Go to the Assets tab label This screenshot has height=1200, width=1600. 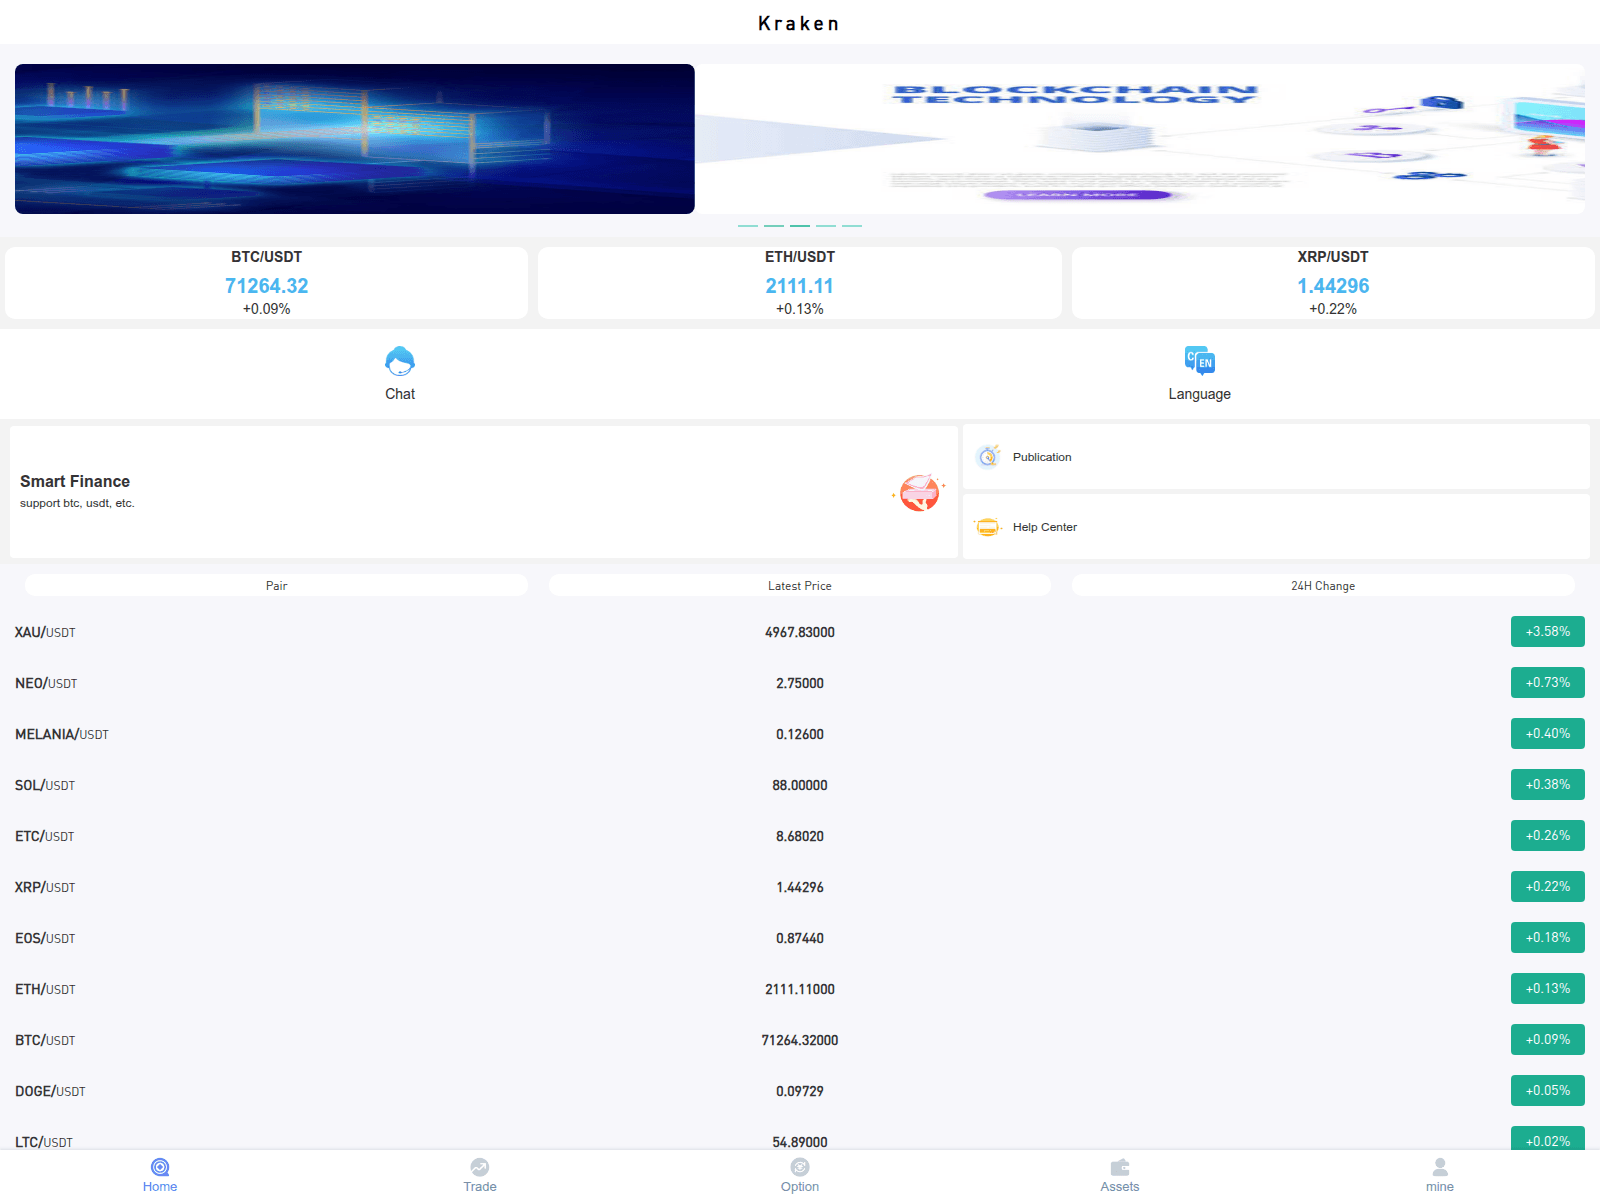[1120, 1187]
